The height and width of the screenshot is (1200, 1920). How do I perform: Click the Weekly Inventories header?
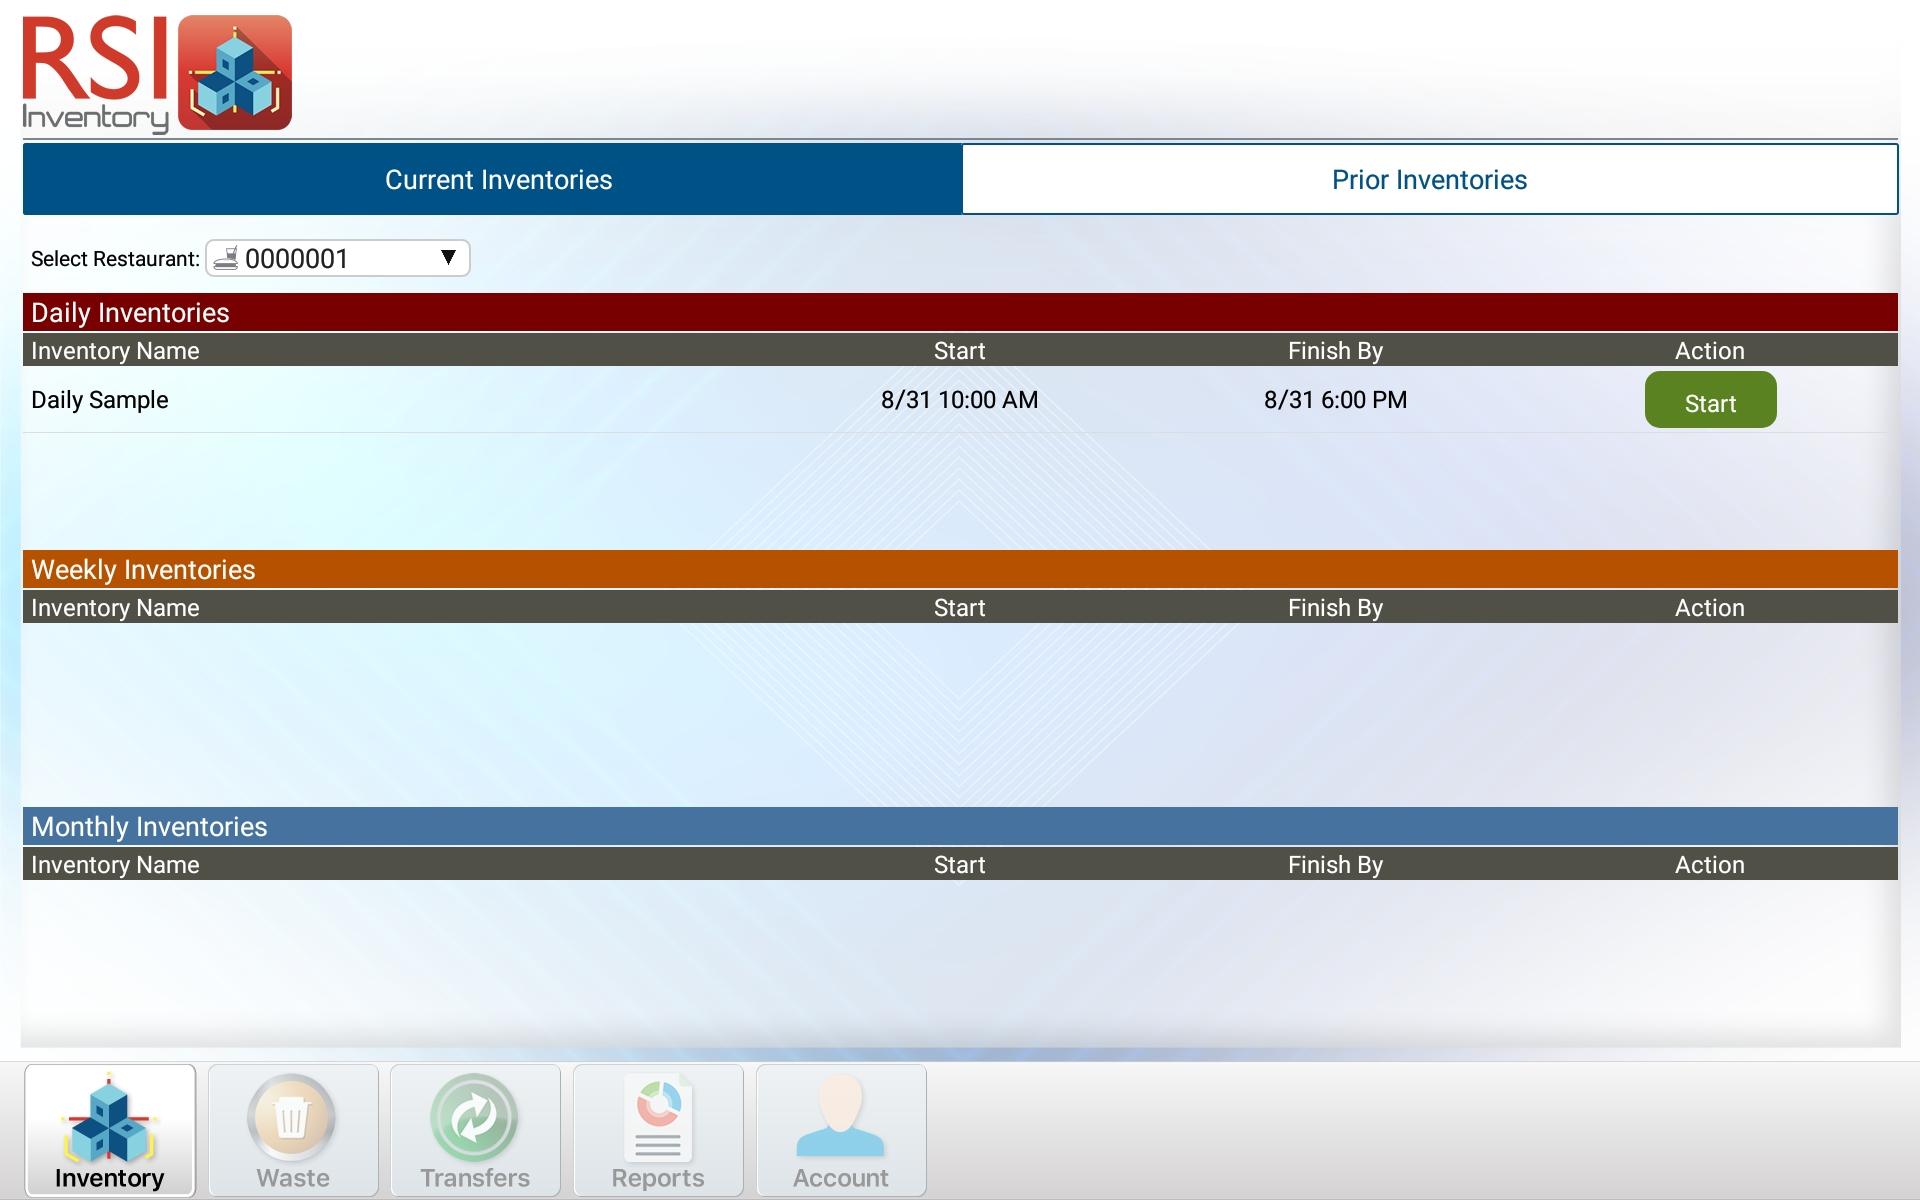pyautogui.click(x=960, y=569)
